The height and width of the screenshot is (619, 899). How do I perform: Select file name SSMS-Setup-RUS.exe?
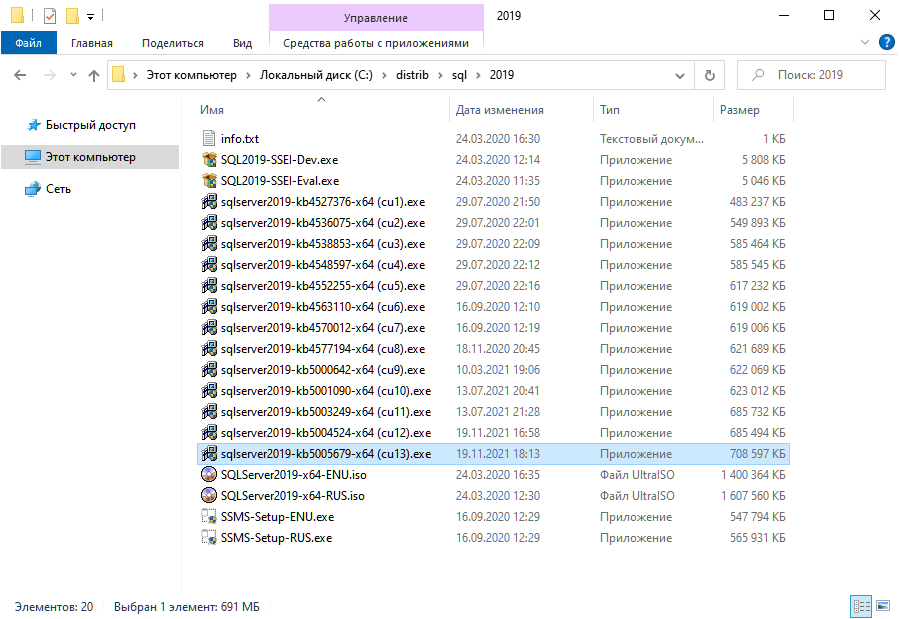click(276, 538)
